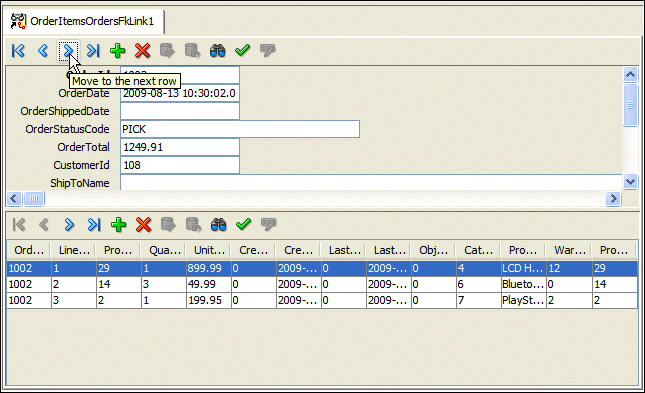Move to next row in detail toolbar

[x=69, y=225]
